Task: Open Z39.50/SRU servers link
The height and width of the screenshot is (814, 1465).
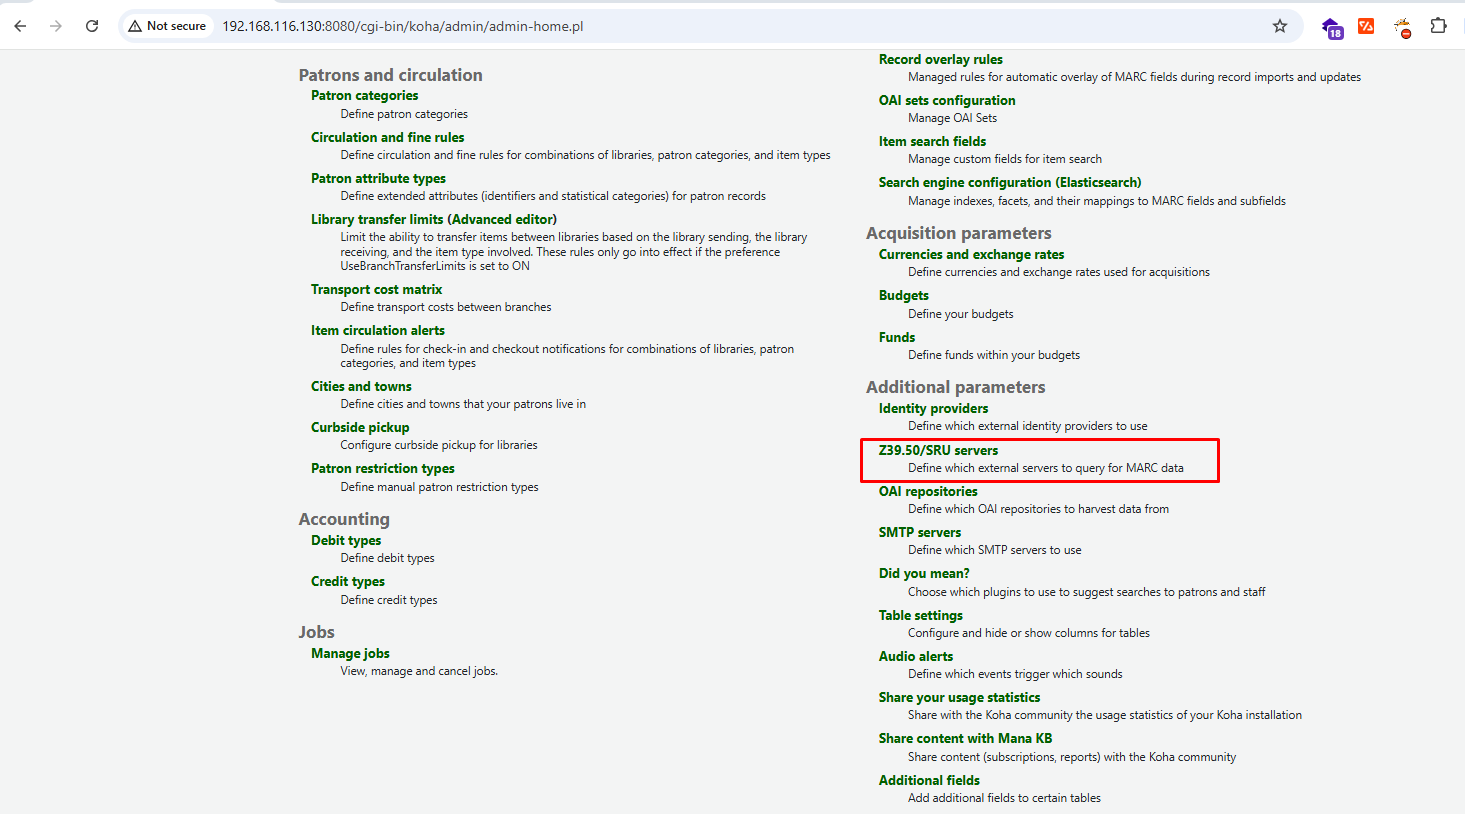Action: click(x=938, y=450)
